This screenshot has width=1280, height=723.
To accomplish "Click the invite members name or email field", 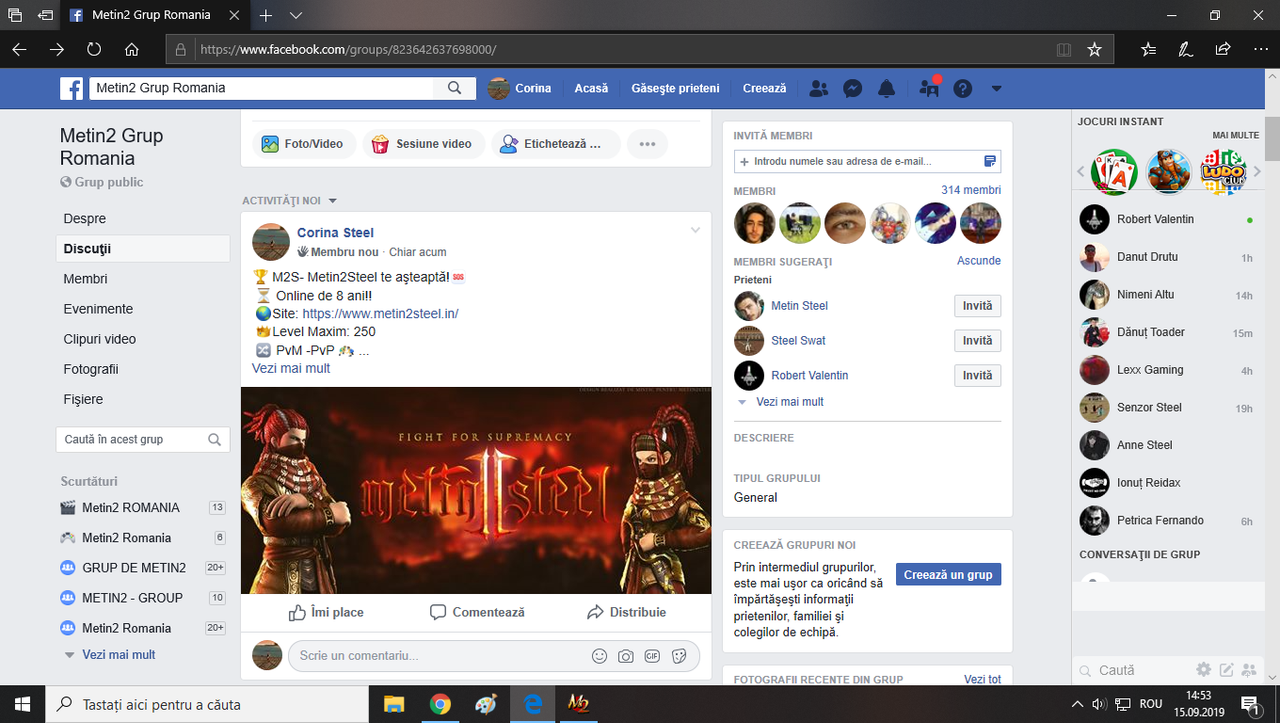I will pos(867,161).
